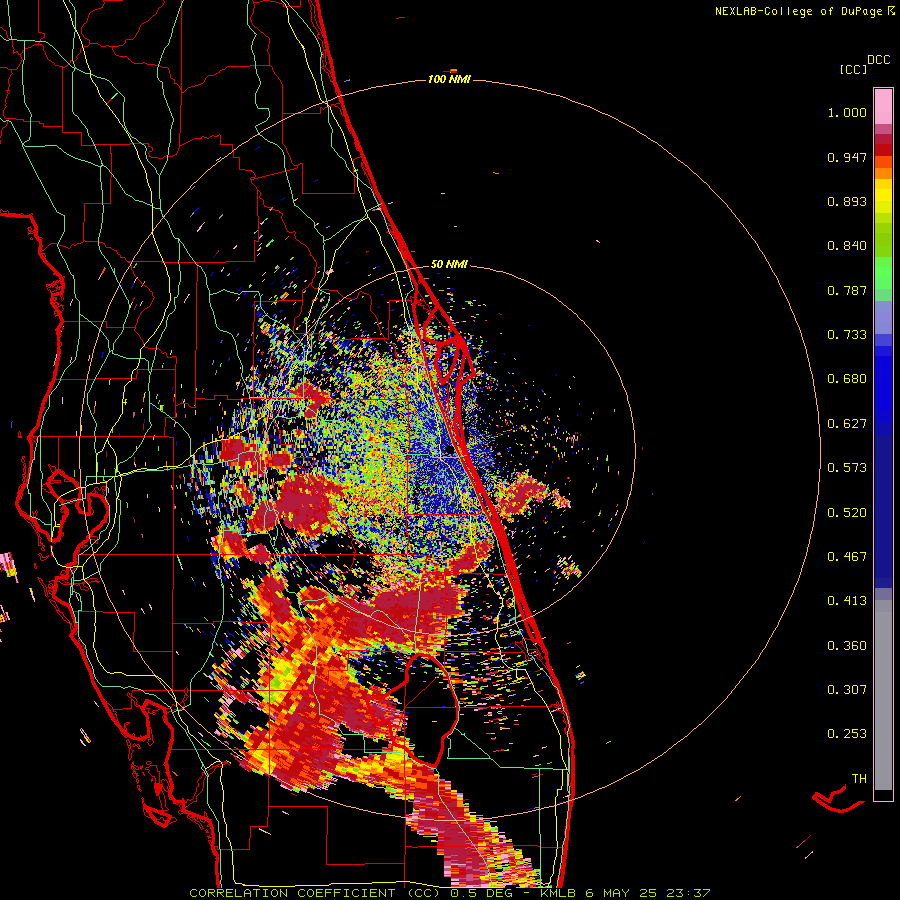The image size is (900, 900).
Task: Click the KMLB radar site marker dot
Action: [x=449, y=451]
